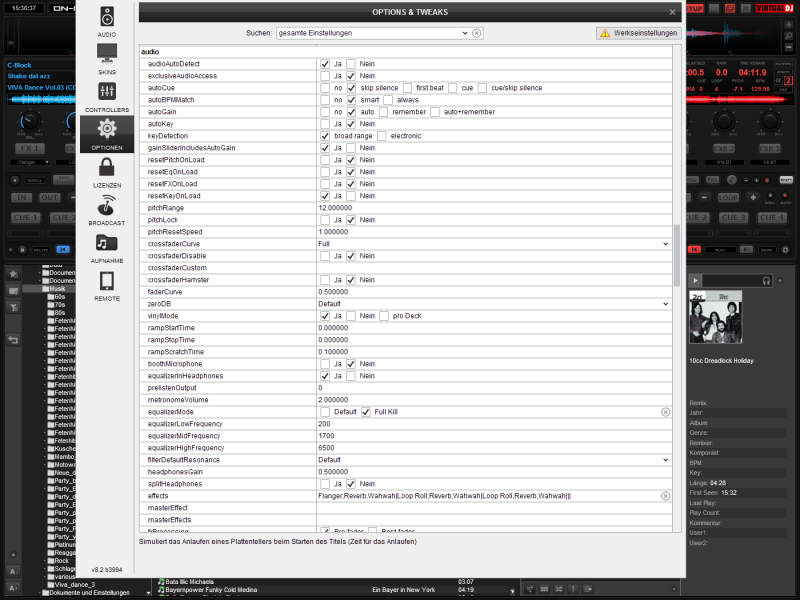Image resolution: width=800 pixels, height=600 pixels.
Task: Clear the Suchen search filter
Action: (x=477, y=33)
